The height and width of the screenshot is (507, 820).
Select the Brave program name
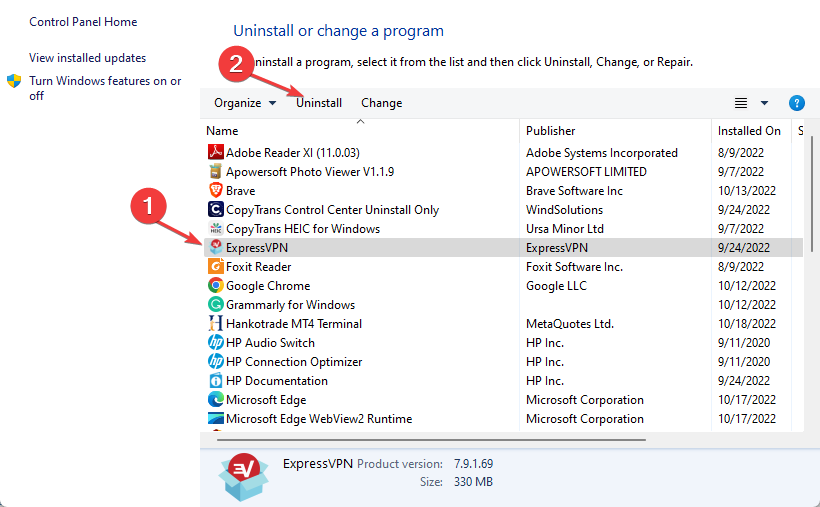click(x=241, y=191)
